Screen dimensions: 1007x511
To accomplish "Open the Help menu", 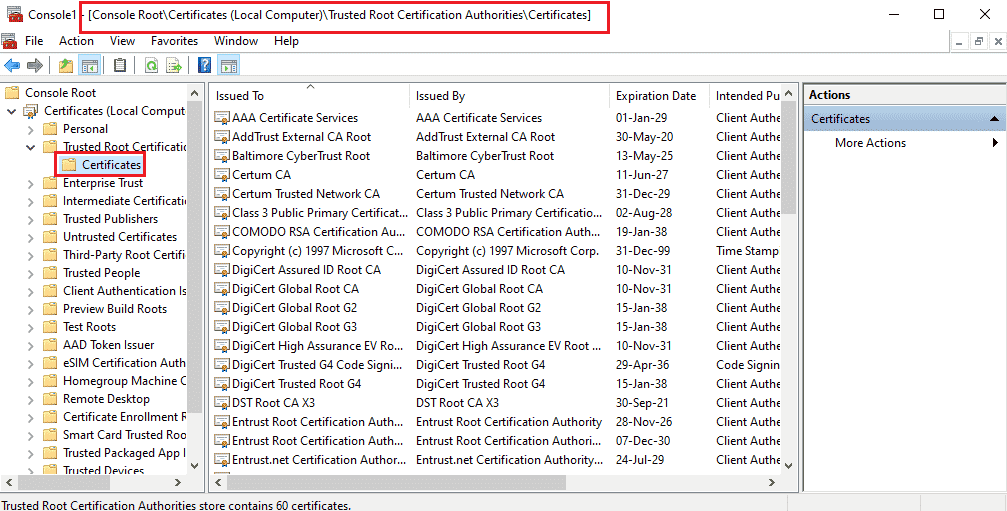I will tap(286, 41).
